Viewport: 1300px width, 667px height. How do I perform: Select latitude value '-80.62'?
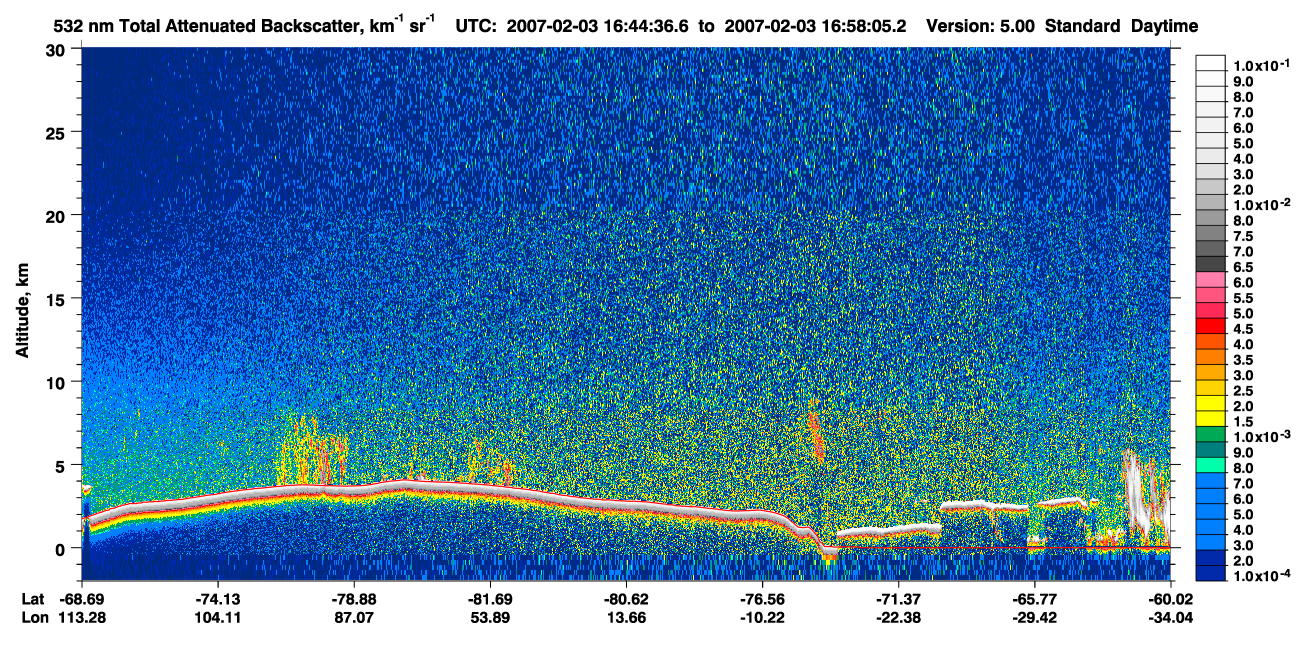(626, 598)
